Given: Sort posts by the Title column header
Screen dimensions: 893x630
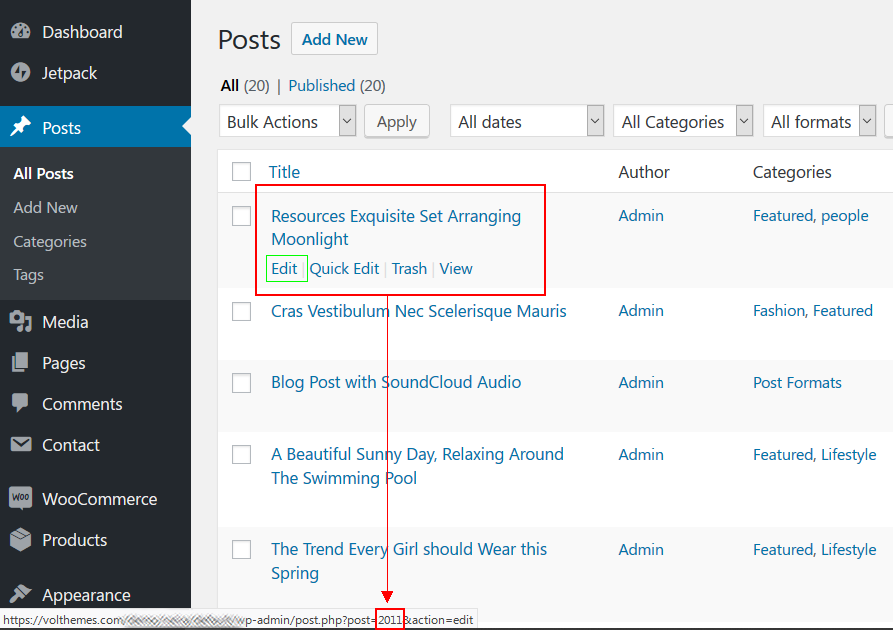Looking at the screenshot, I should (284, 172).
